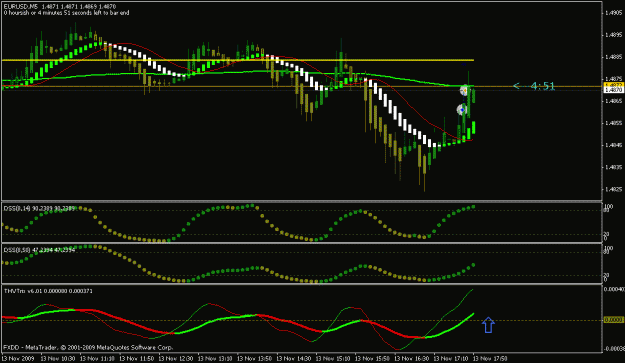Click the FXDD - MetaTrader copyright text
The image size is (625, 363).
coord(88,347)
